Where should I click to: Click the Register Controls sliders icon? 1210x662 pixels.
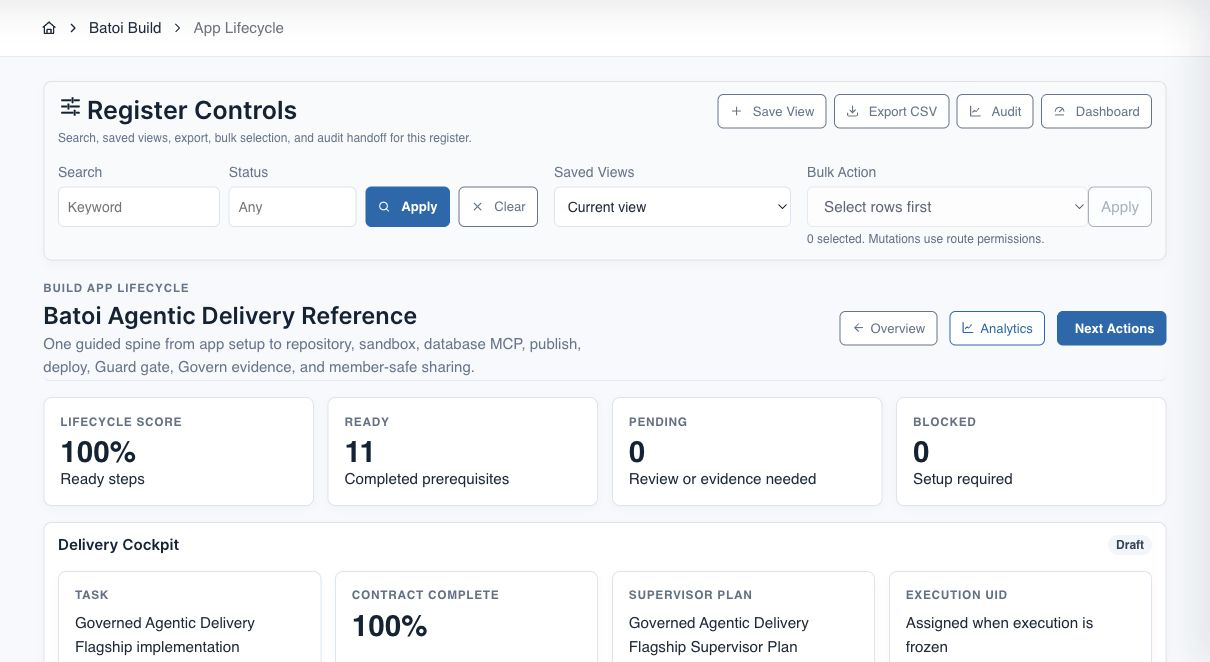[70, 107]
